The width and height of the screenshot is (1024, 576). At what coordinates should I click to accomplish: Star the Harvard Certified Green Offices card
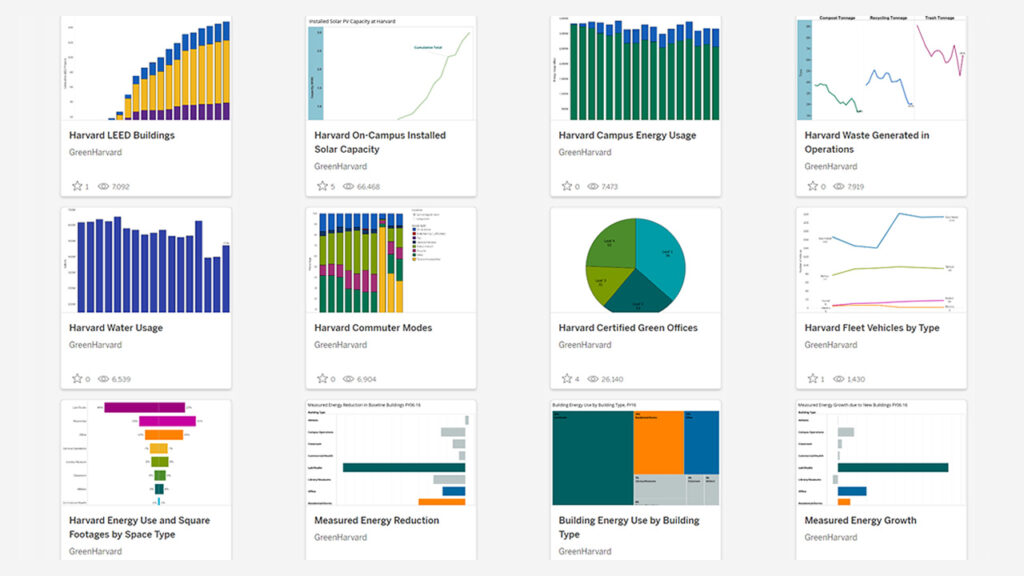567,379
